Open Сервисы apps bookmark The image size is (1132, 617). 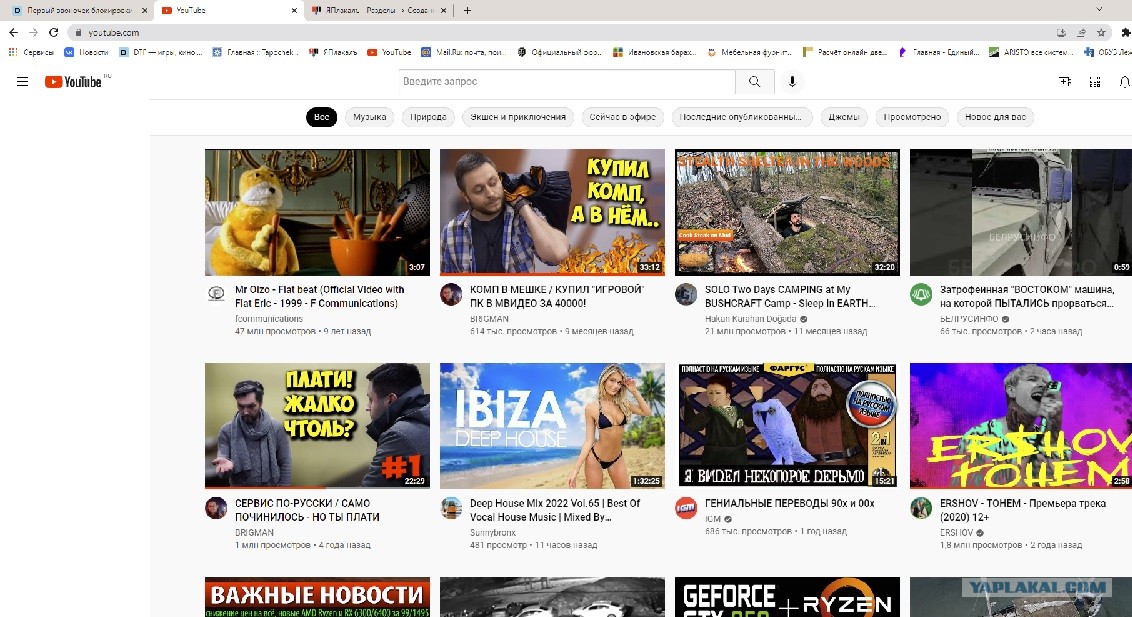pyautogui.click(x=31, y=52)
